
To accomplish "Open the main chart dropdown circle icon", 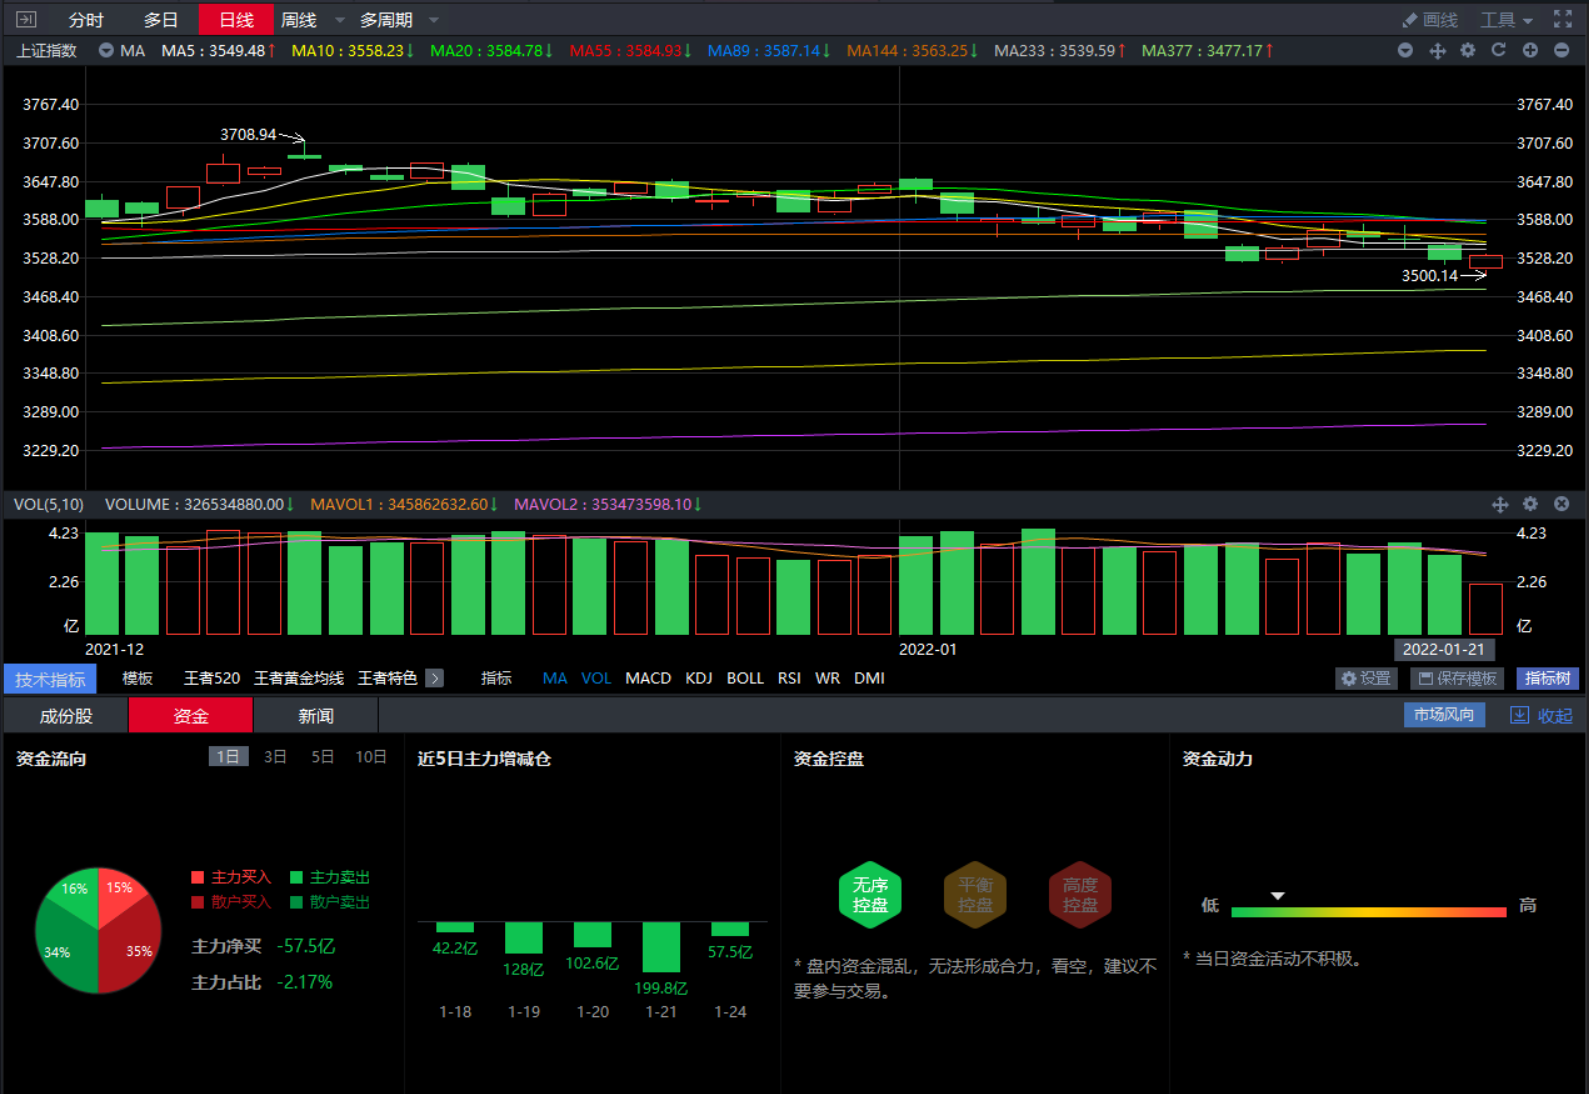I will (1405, 50).
